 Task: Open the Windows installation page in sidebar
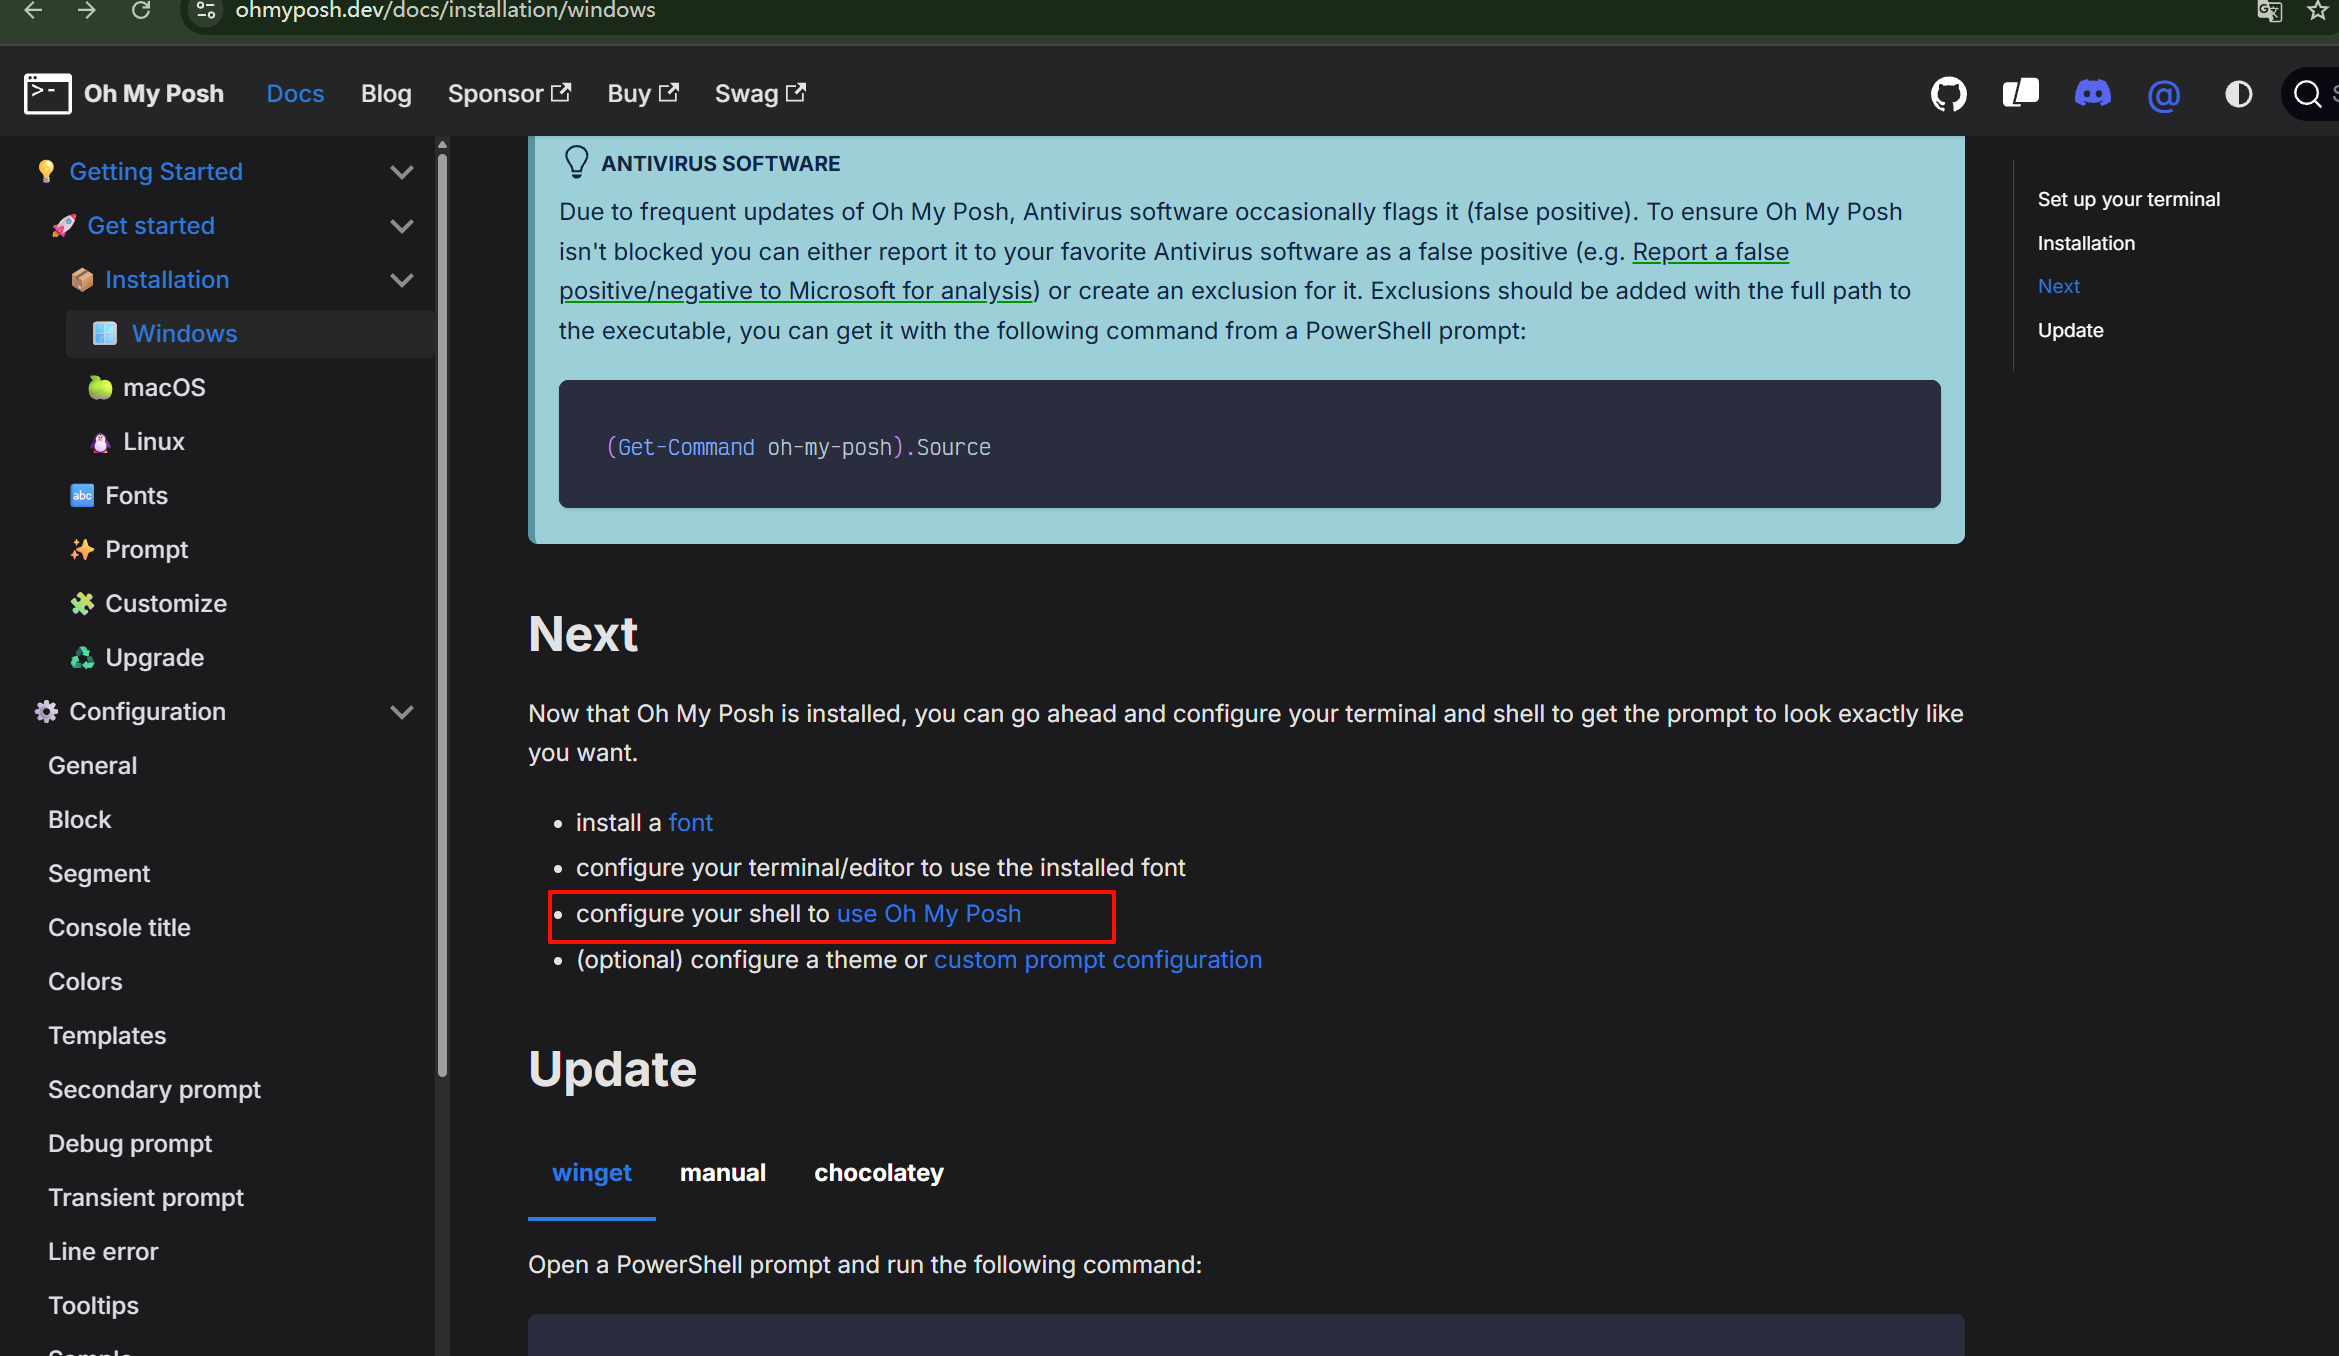pyautogui.click(x=250, y=333)
